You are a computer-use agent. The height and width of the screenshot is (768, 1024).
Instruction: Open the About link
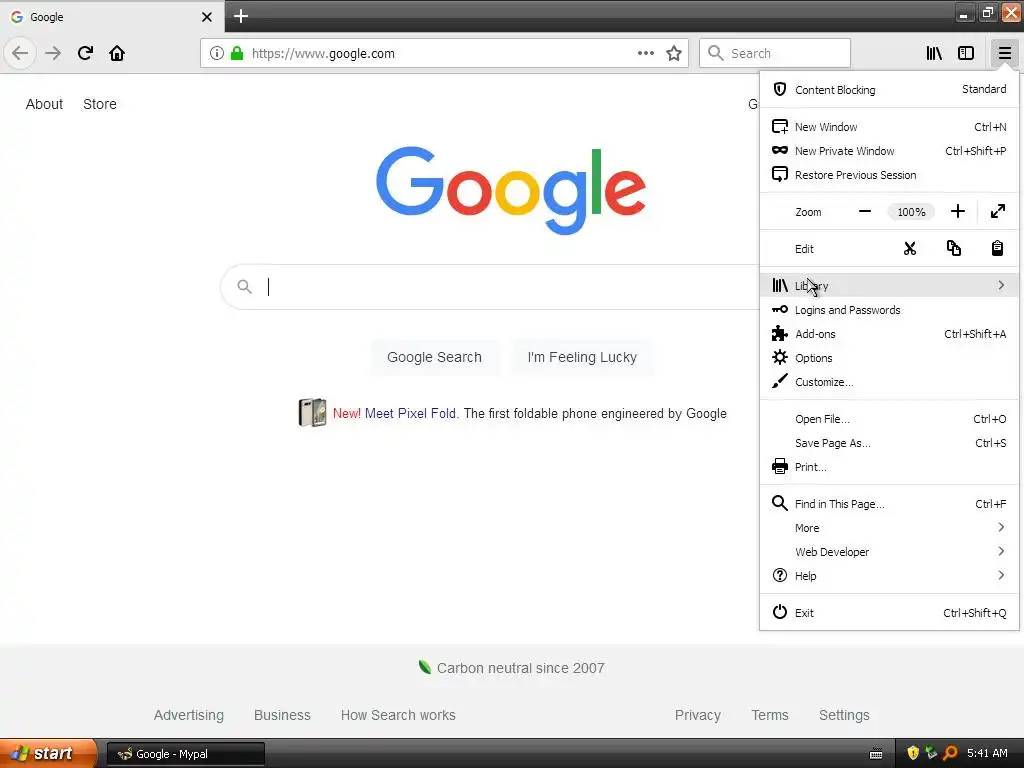44,104
